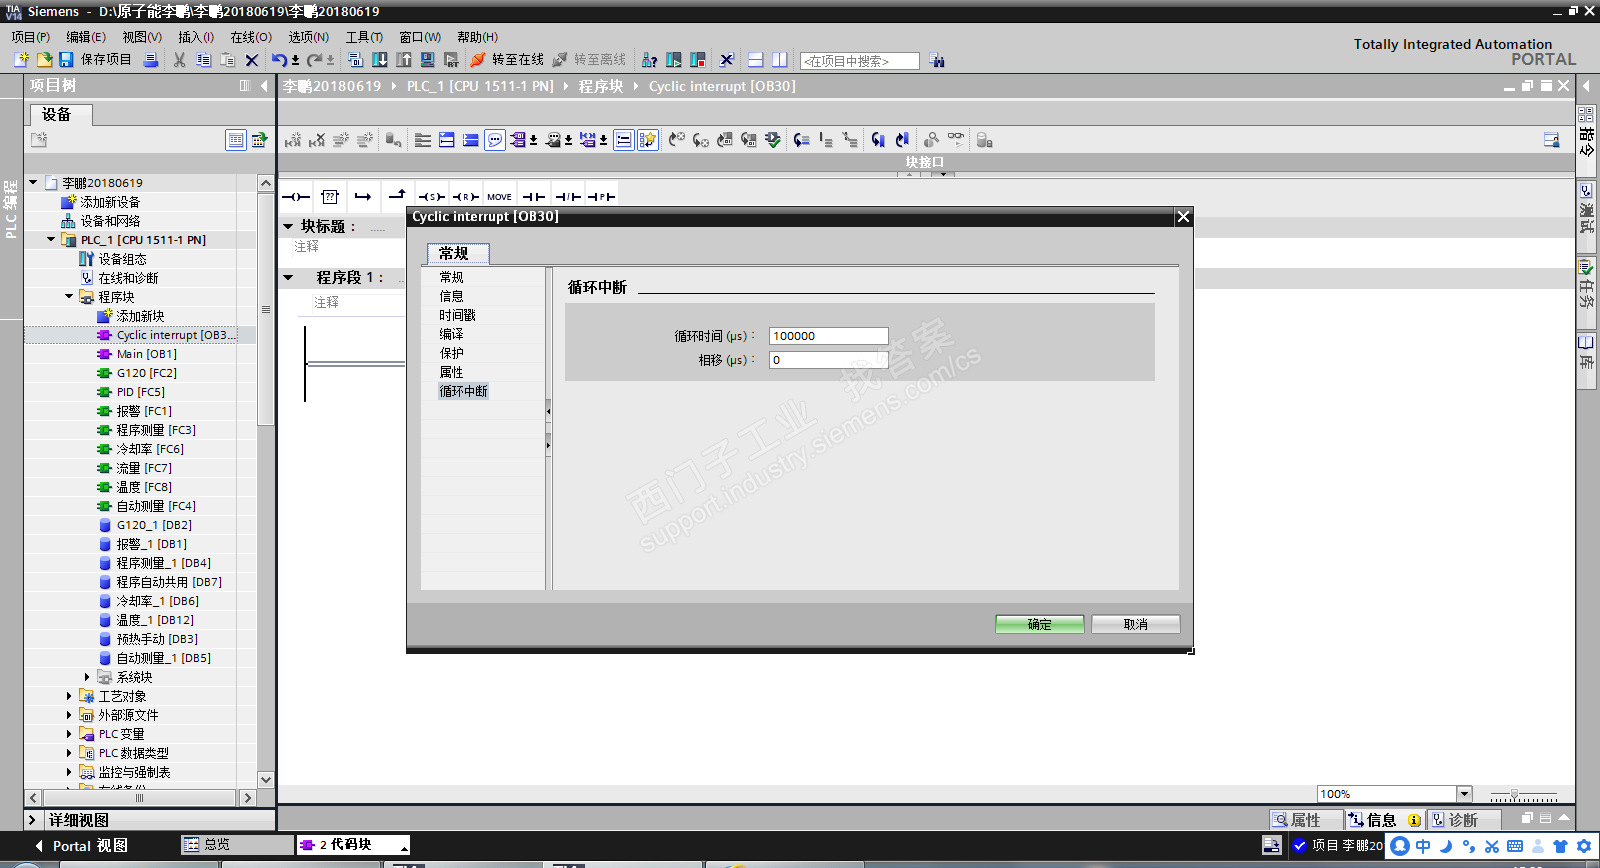The height and width of the screenshot is (868, 1600).
Task: Click the search-in-project binoculars icon
Action: click(937, 60)
